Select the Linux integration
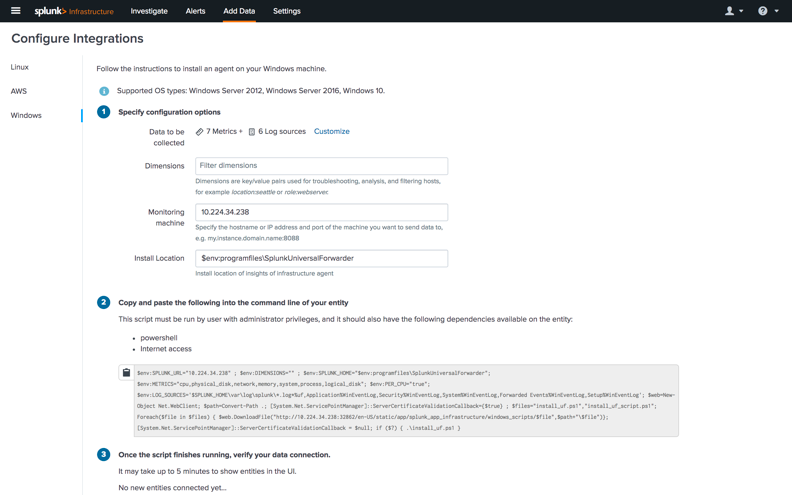This screenshot has height=495, width=792. click(x=20, y=67)
